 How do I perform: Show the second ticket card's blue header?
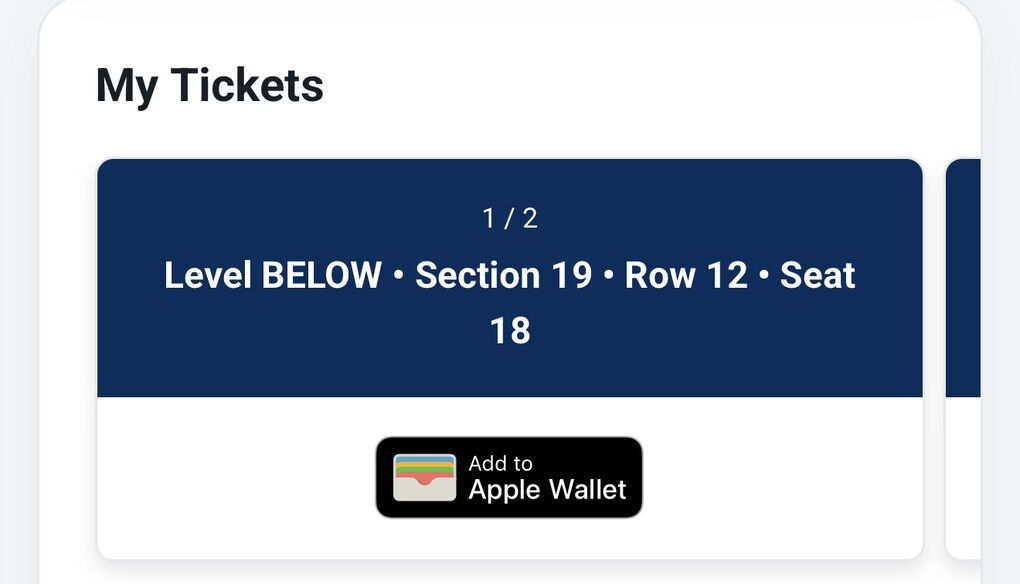(962, 277)
